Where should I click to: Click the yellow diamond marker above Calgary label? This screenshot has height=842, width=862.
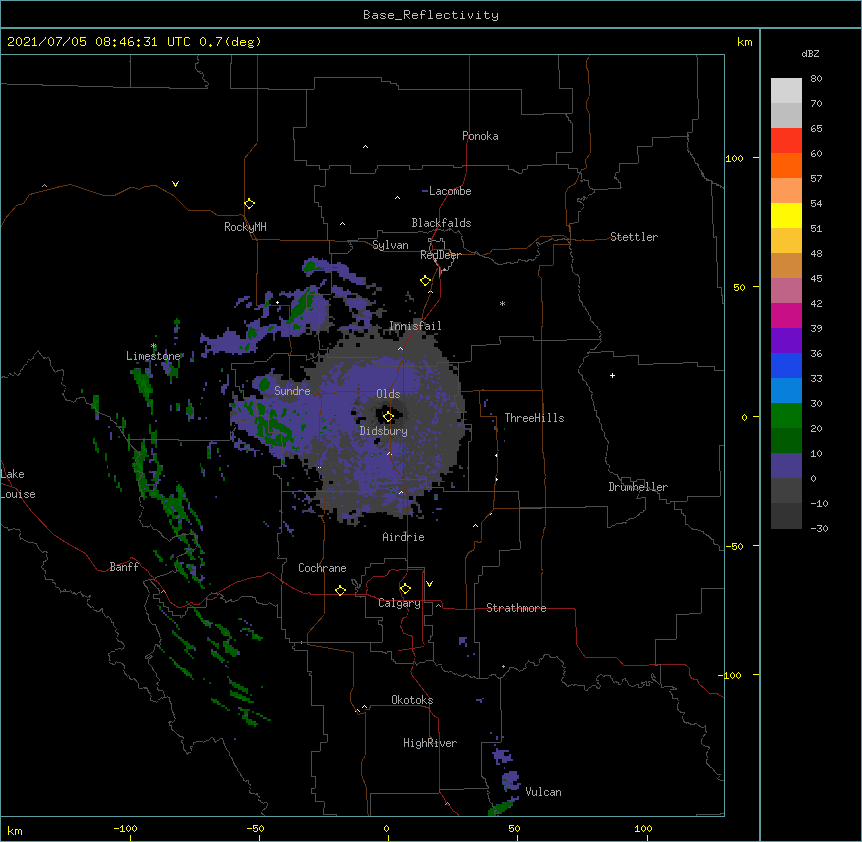click(x=405, y=589)
